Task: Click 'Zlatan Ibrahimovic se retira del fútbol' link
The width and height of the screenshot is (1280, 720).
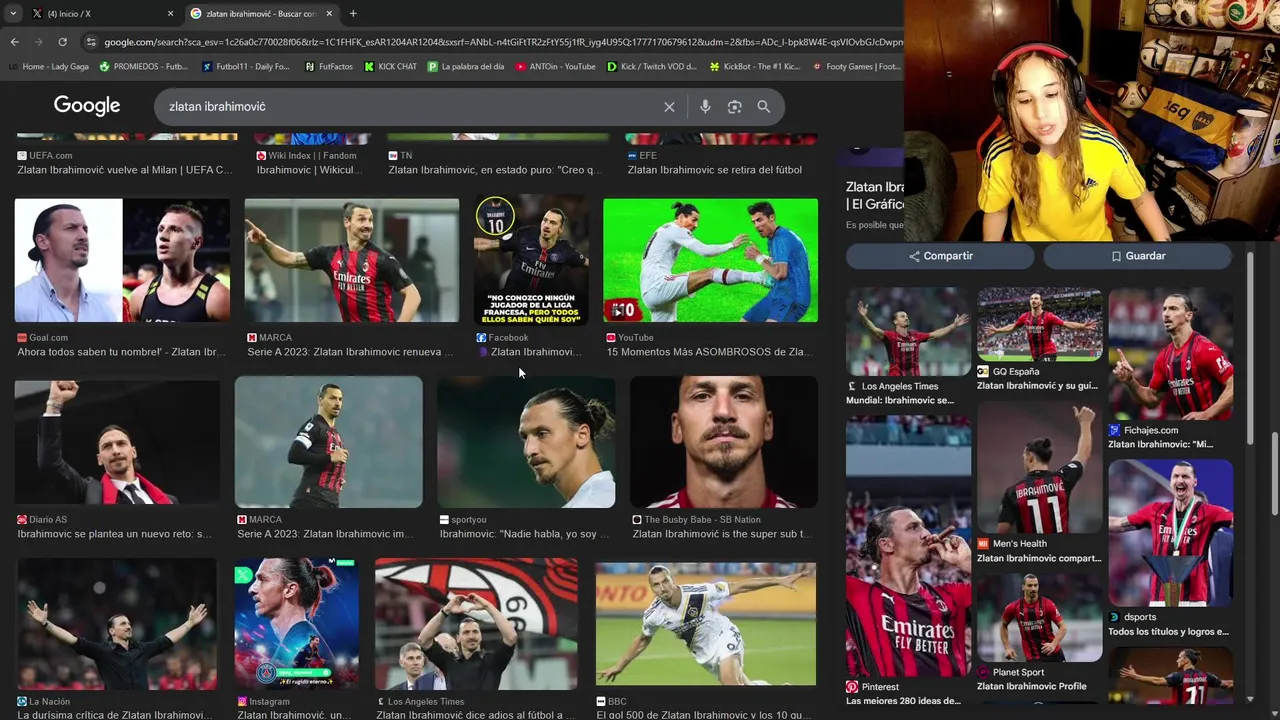Action: (715, 170)
